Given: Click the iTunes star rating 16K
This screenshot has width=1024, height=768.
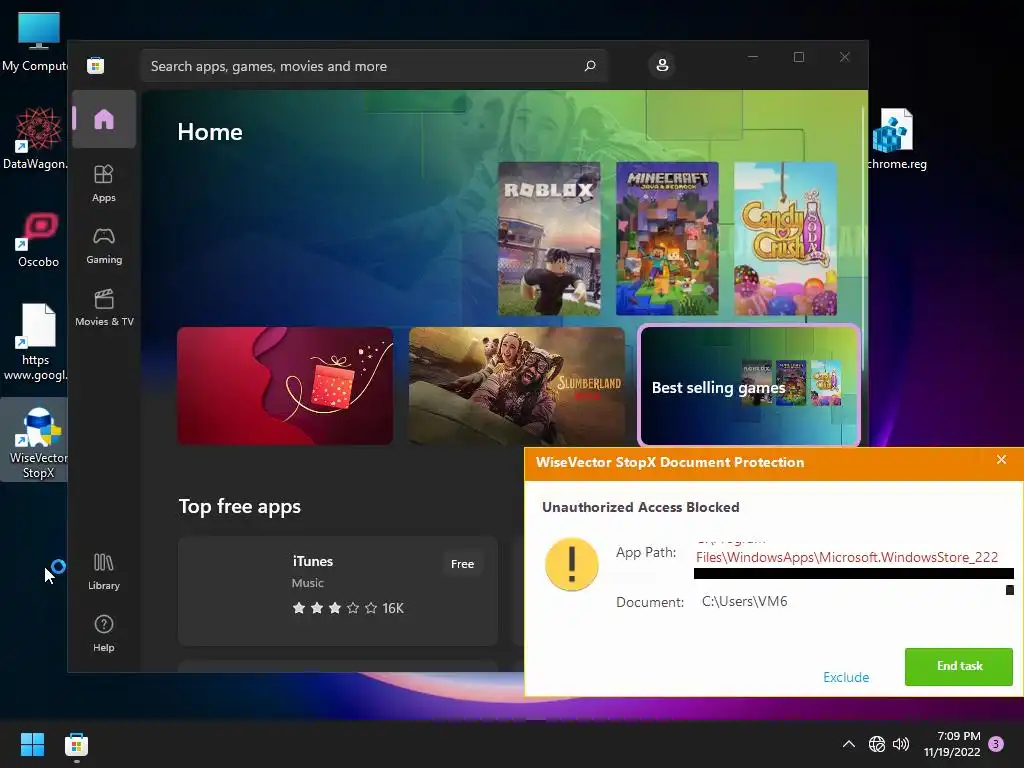Looking at the screenshot, I should click(x=347, y=608).
